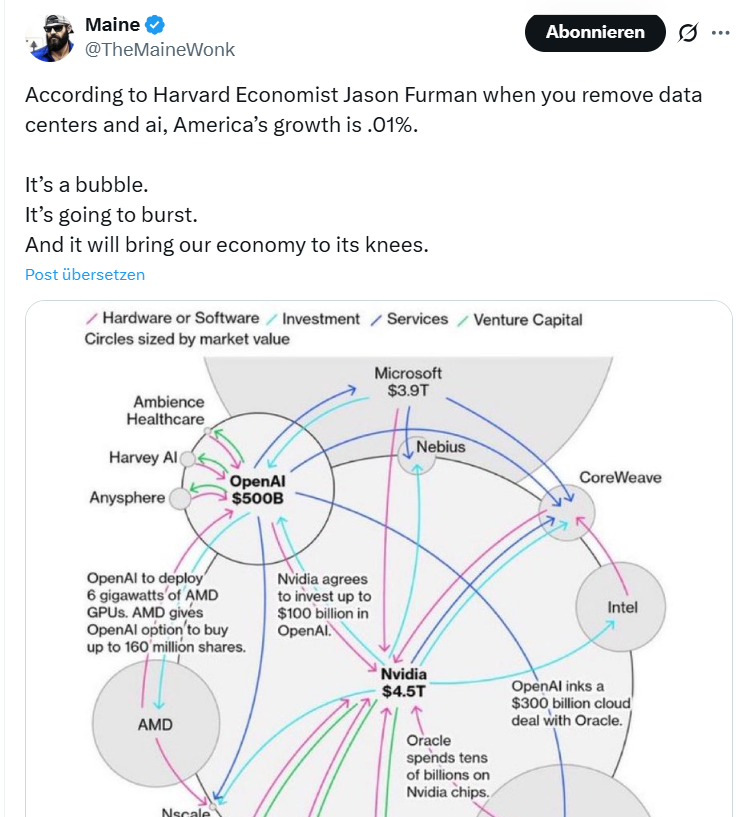Open the @TheMaineWonk handle

tap(160, 49)
